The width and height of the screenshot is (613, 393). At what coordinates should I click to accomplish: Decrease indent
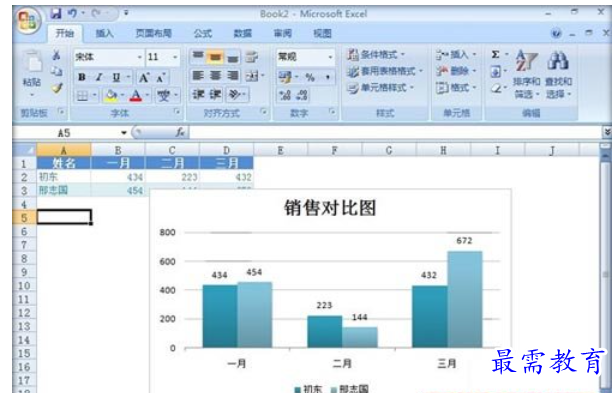[198, 94]
